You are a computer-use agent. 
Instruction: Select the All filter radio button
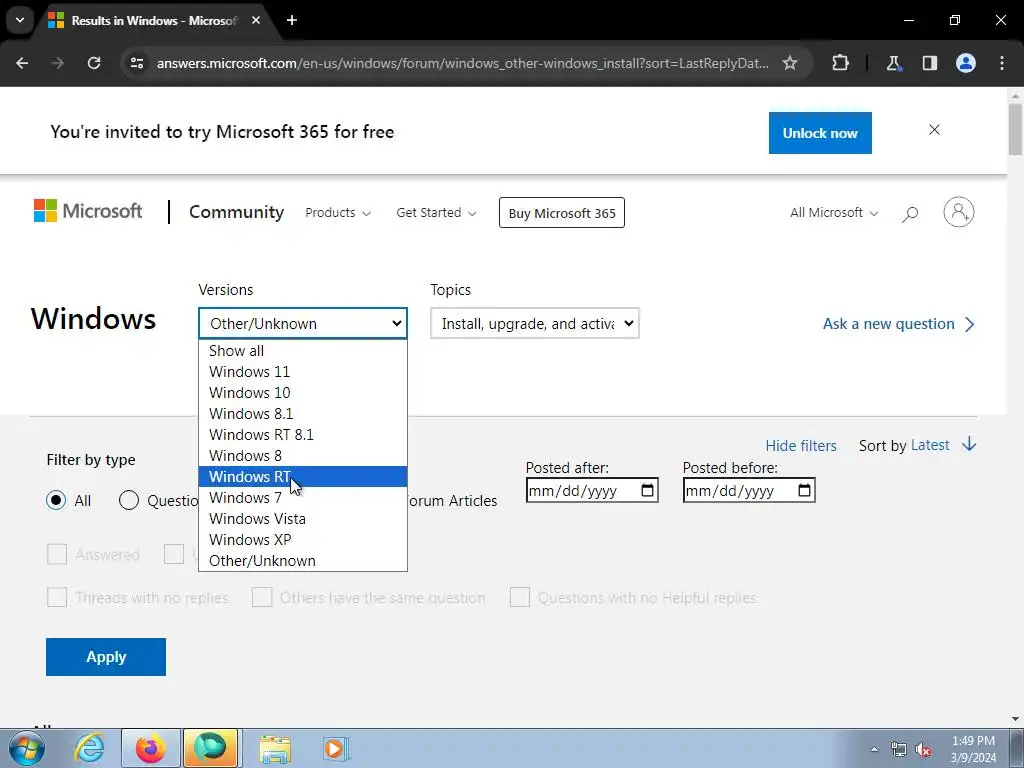tap(56, 500)
